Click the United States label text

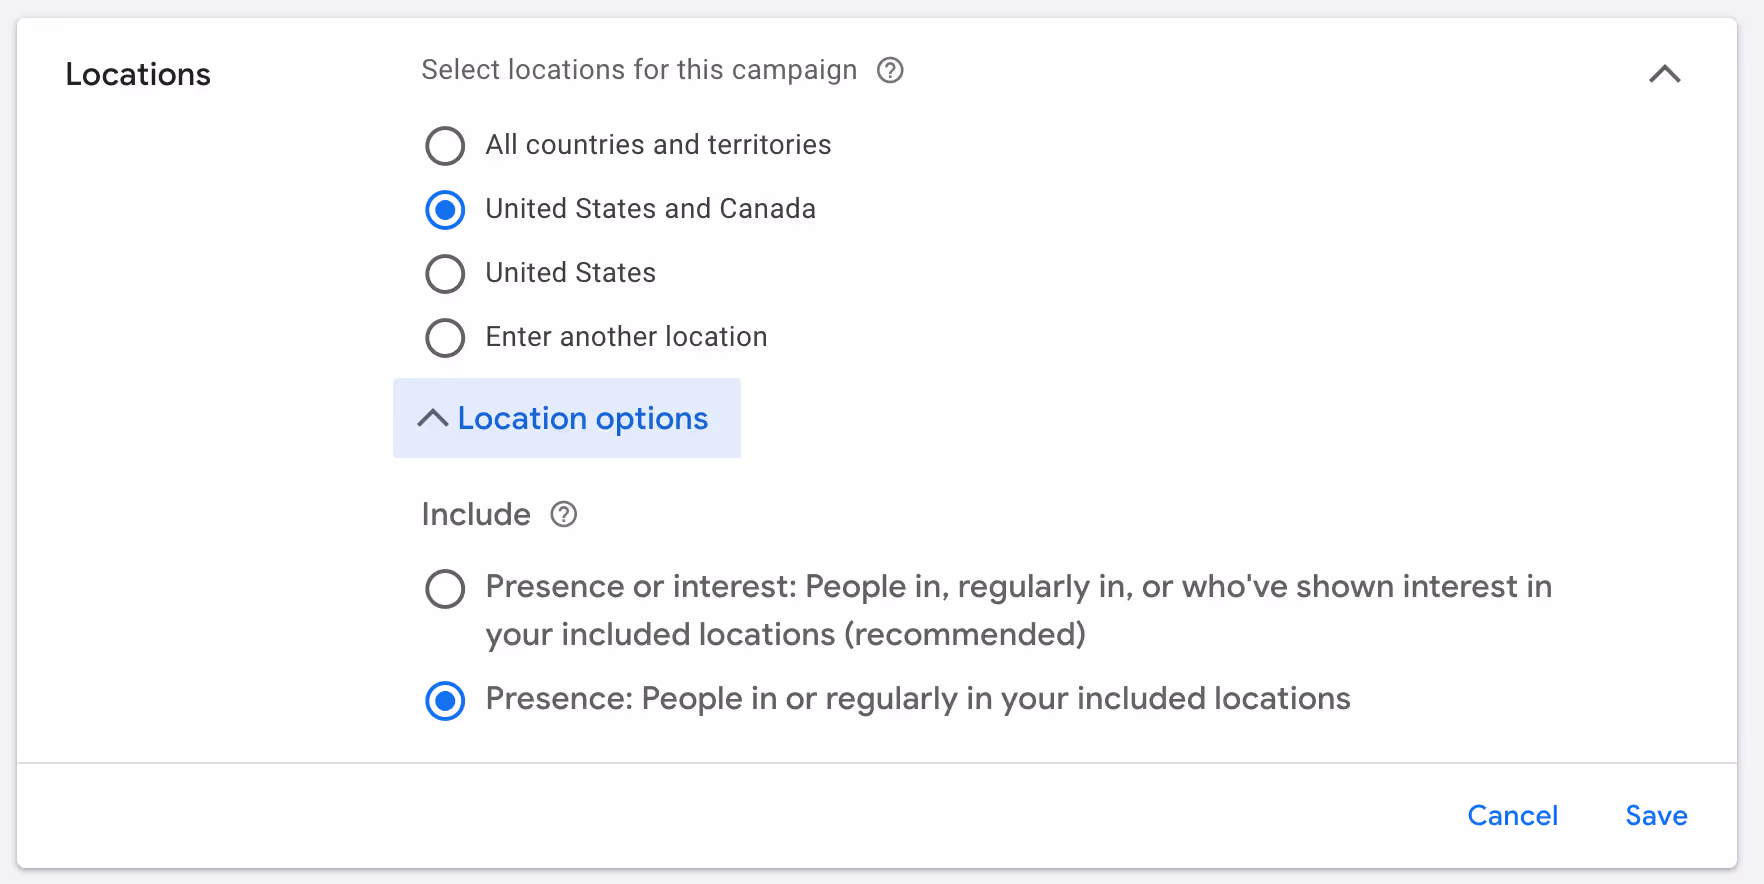tap(570, 273)
